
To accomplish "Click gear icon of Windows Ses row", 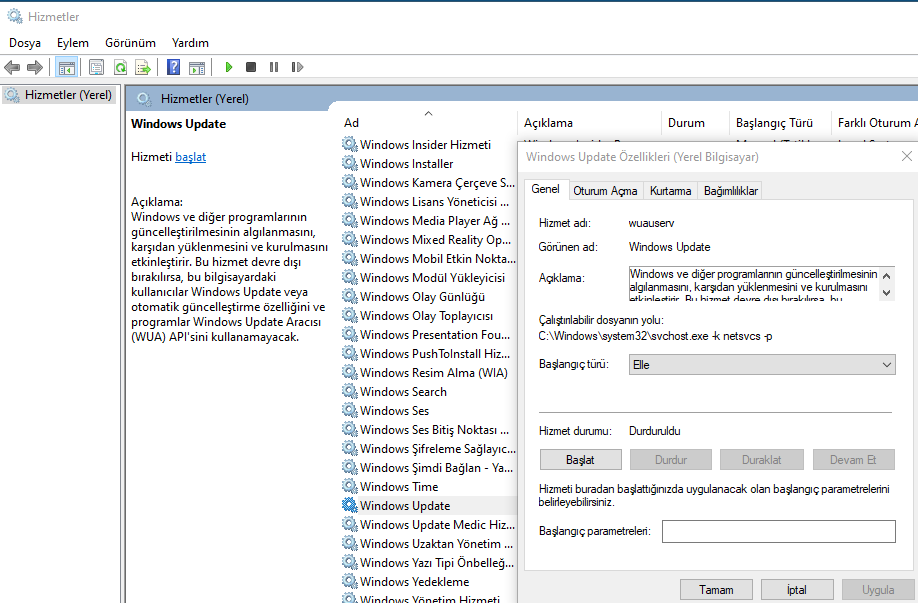I will coord(350,410).
